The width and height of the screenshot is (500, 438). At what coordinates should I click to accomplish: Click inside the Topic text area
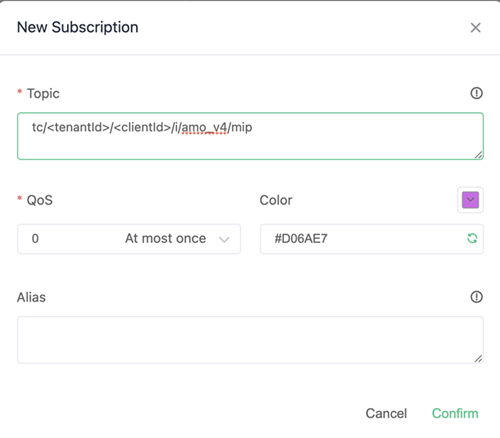point(250,136)
